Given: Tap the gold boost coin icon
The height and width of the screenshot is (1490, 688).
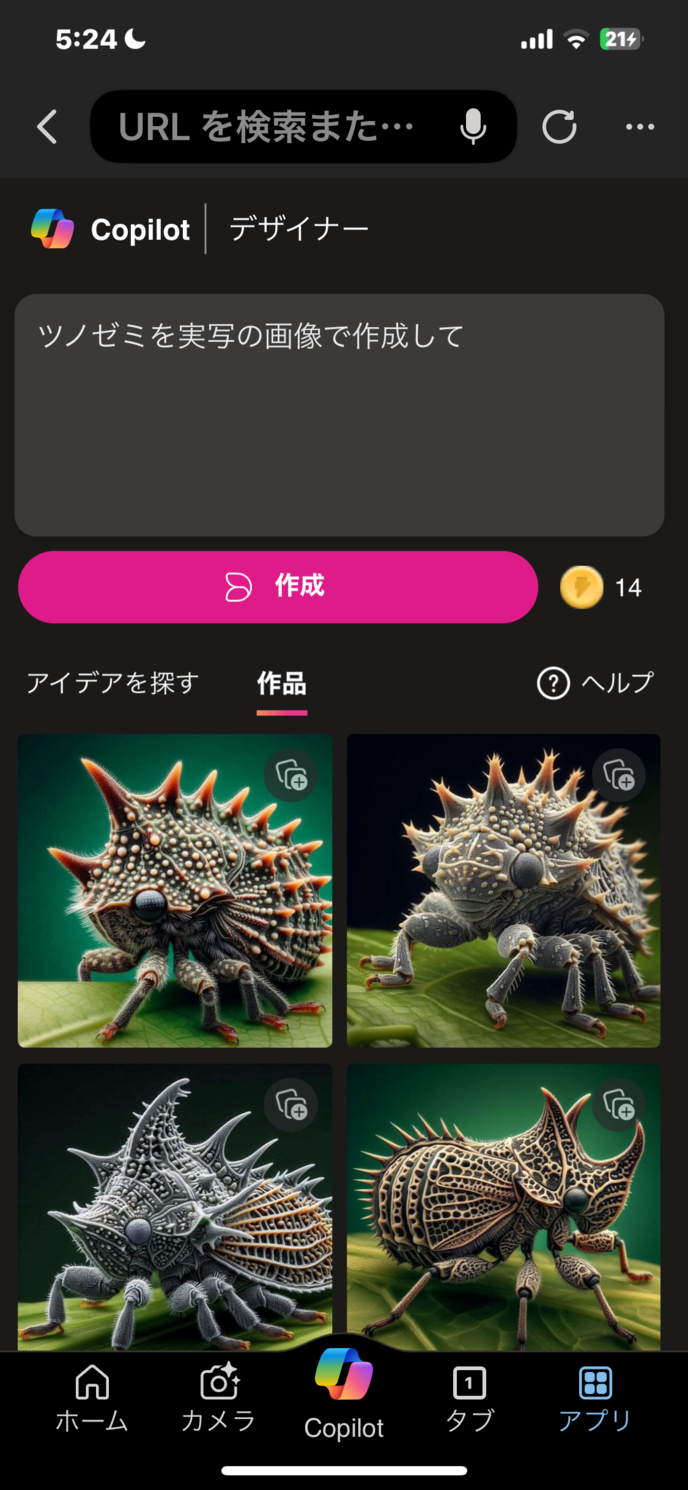Looking at the screenshot, I should [582, 587].
